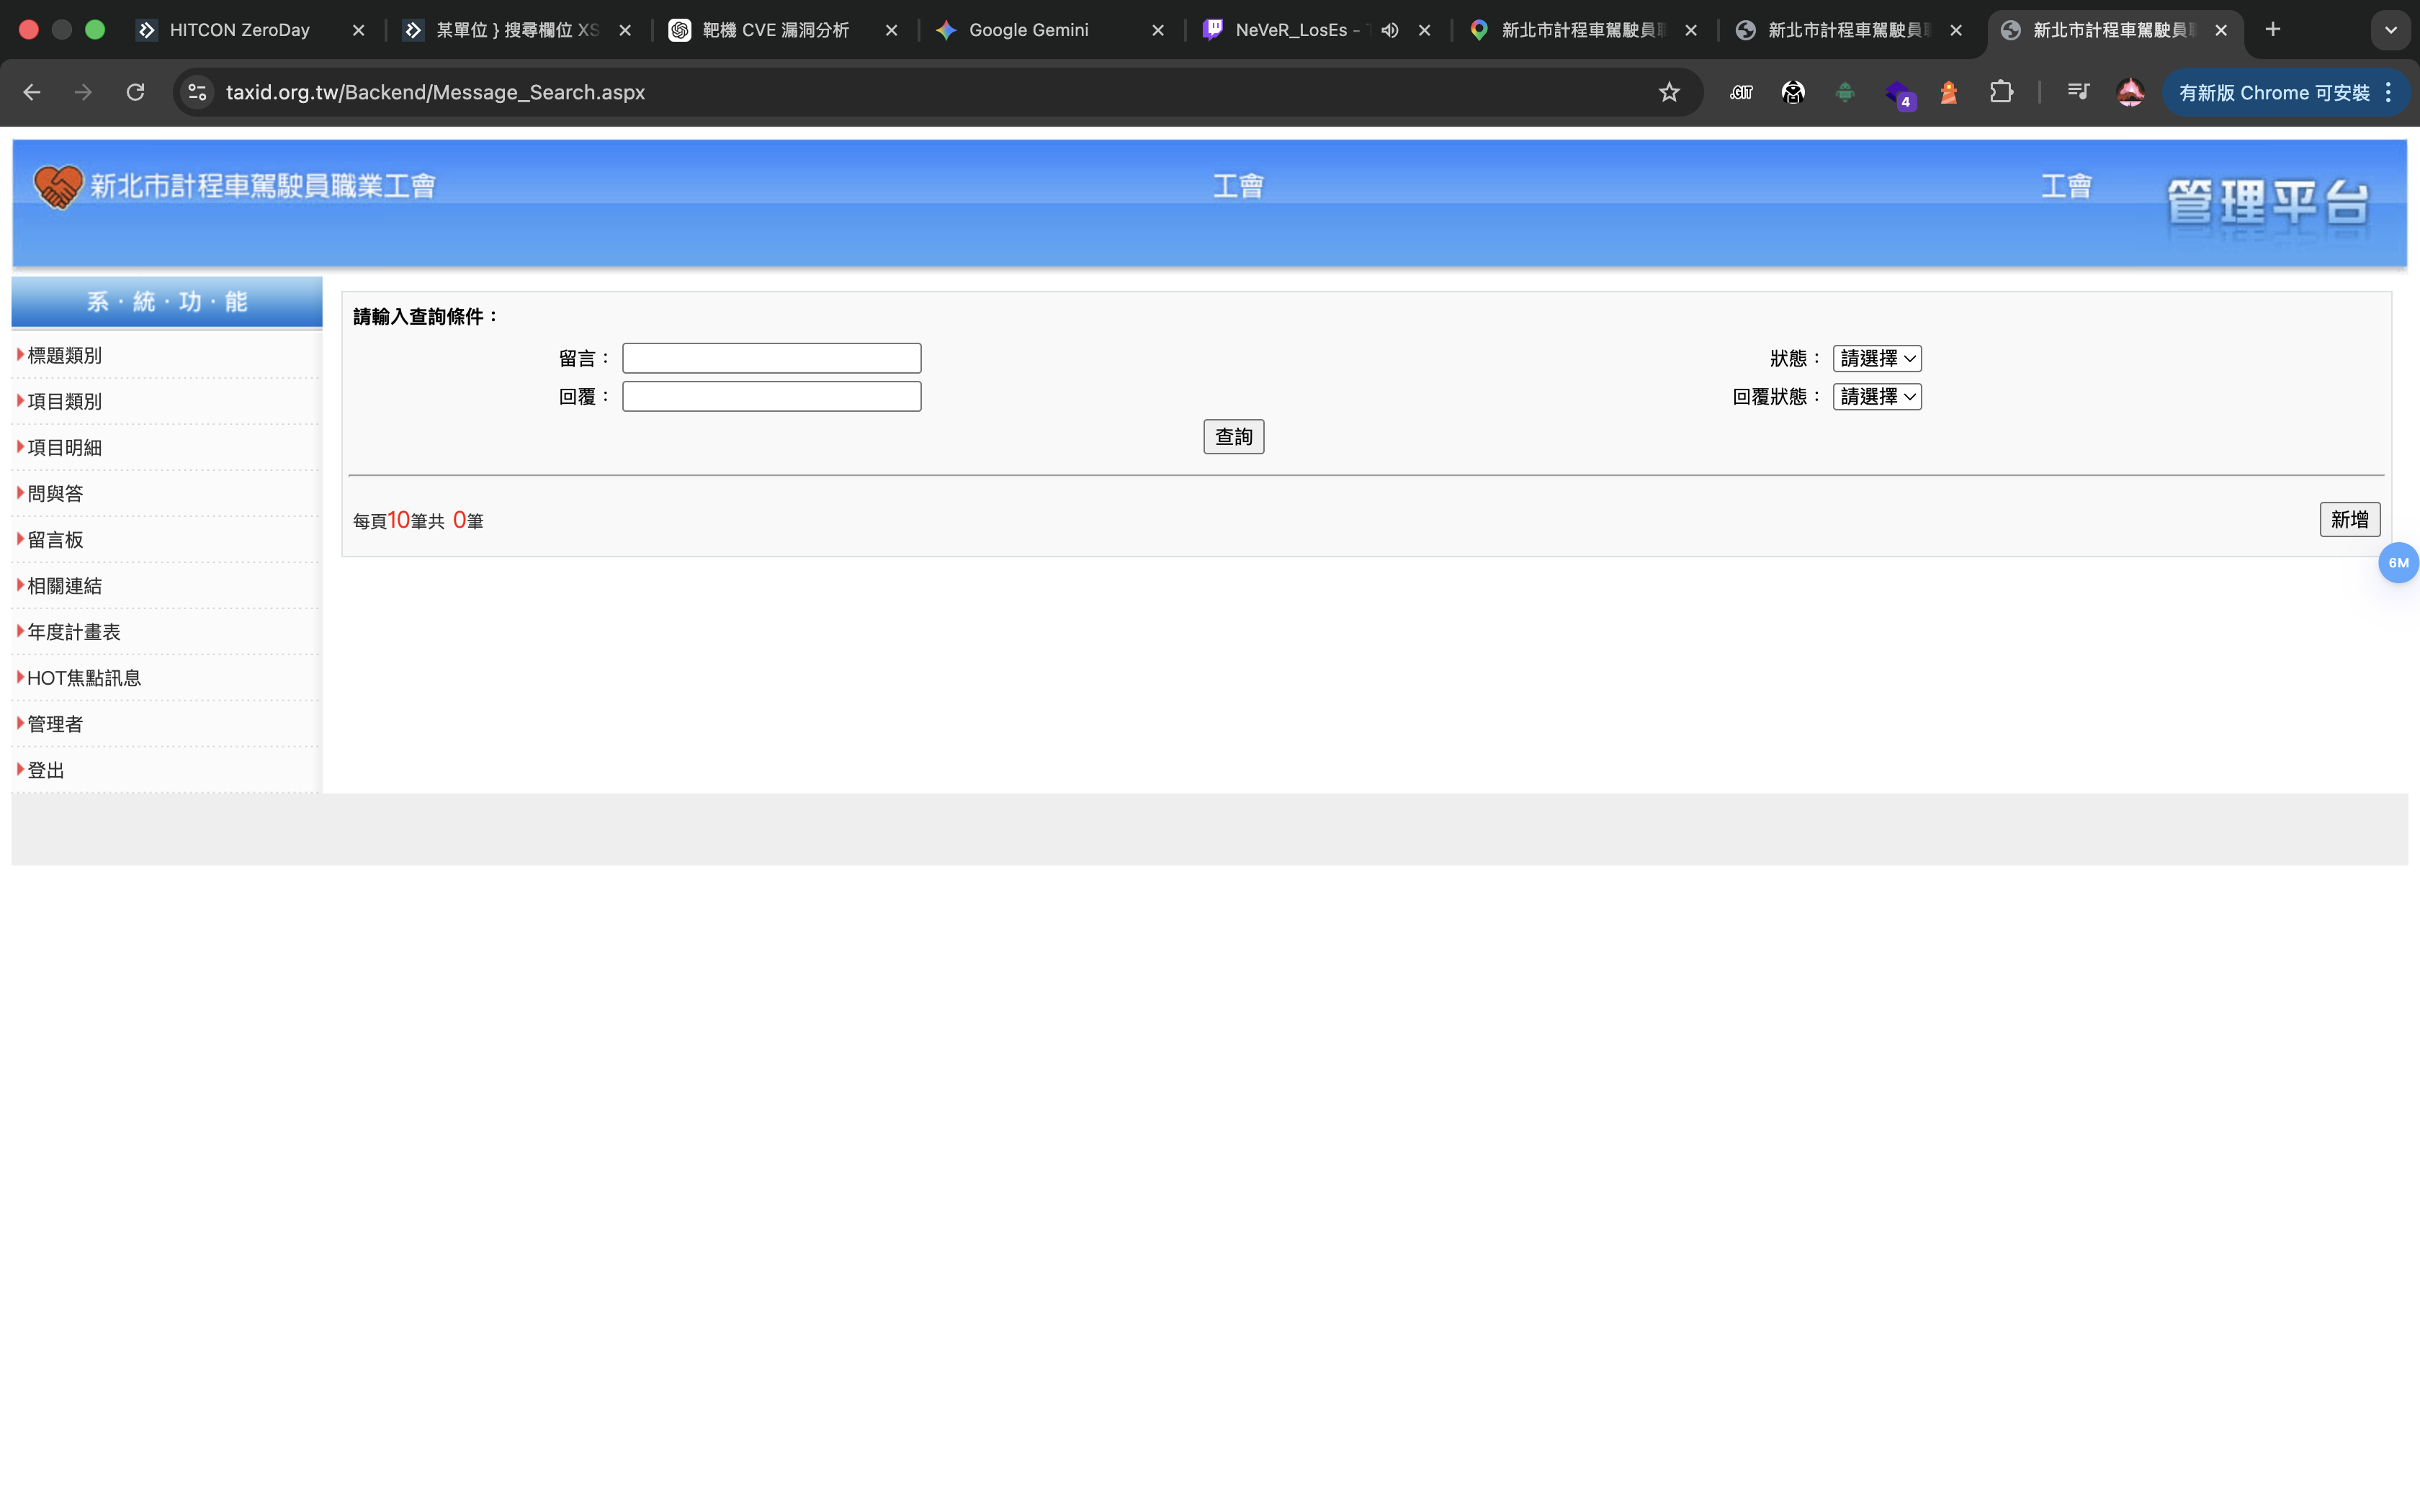
Task: Open the 回覆狀態 dropdown
Action: click(1877, 397)
